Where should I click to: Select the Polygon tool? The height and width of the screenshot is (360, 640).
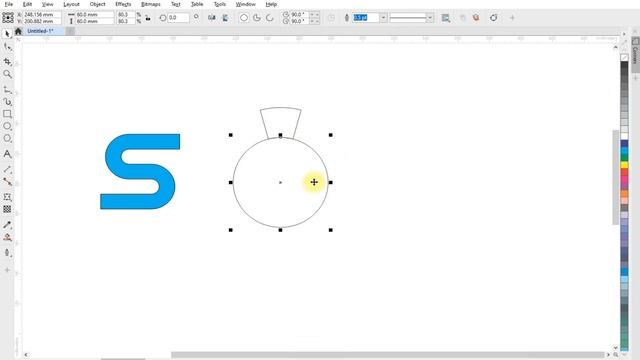[x=7, y=138]
